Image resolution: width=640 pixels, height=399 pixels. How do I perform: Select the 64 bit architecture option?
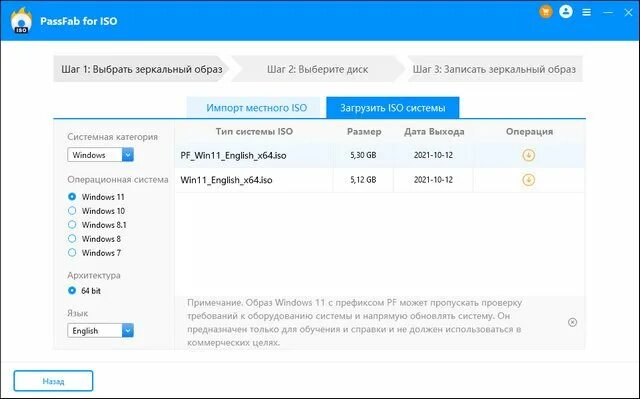click(x=72, y=290)
